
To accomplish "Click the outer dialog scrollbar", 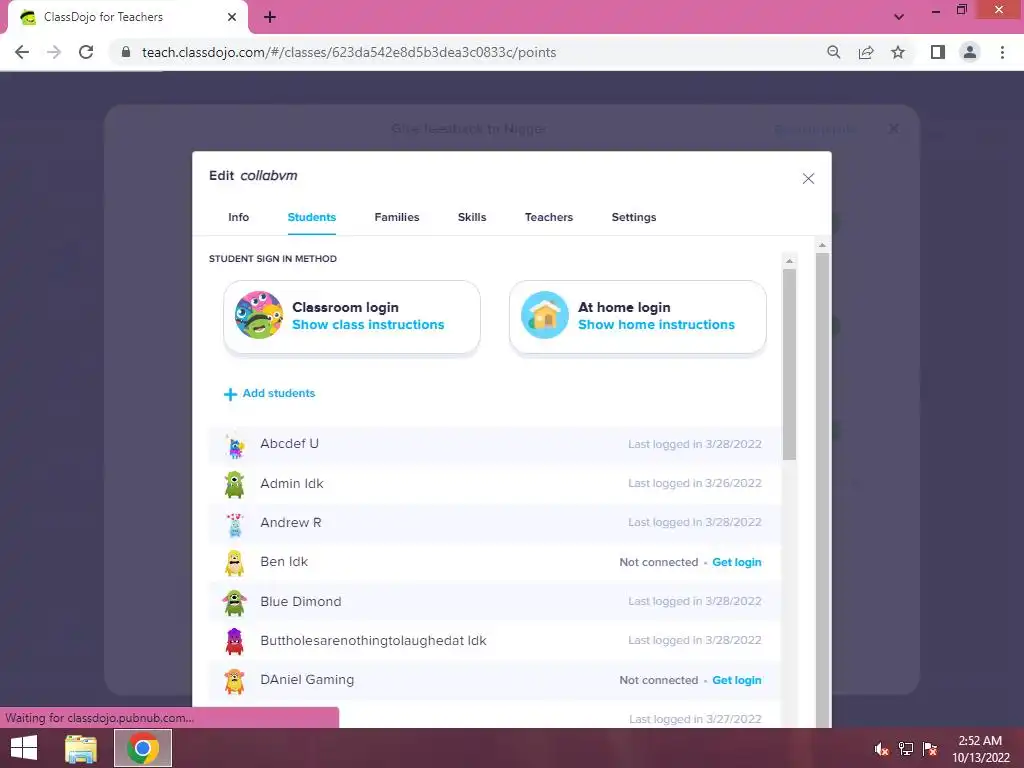I will (822, 490).
